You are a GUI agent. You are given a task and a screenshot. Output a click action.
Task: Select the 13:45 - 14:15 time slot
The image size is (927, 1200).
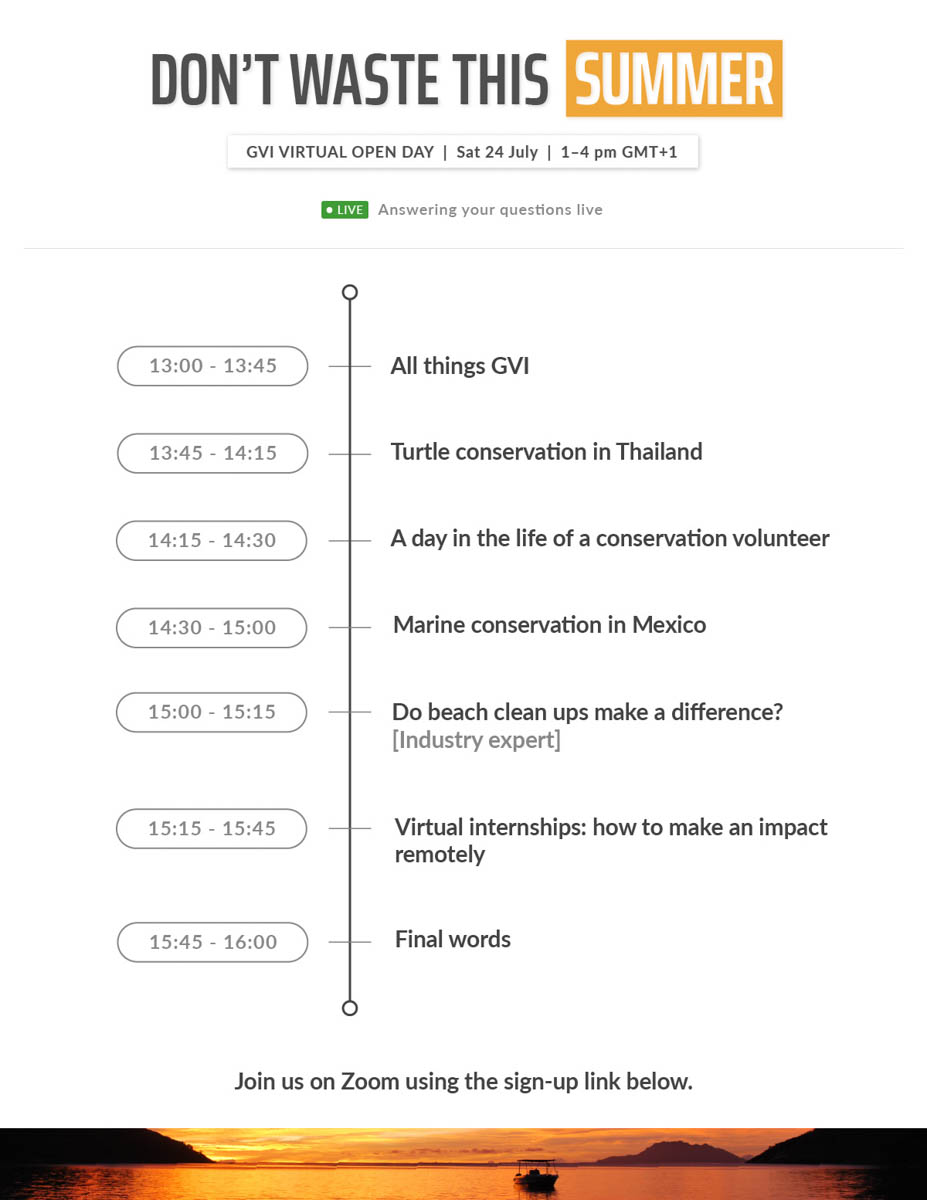pos(213,453)
